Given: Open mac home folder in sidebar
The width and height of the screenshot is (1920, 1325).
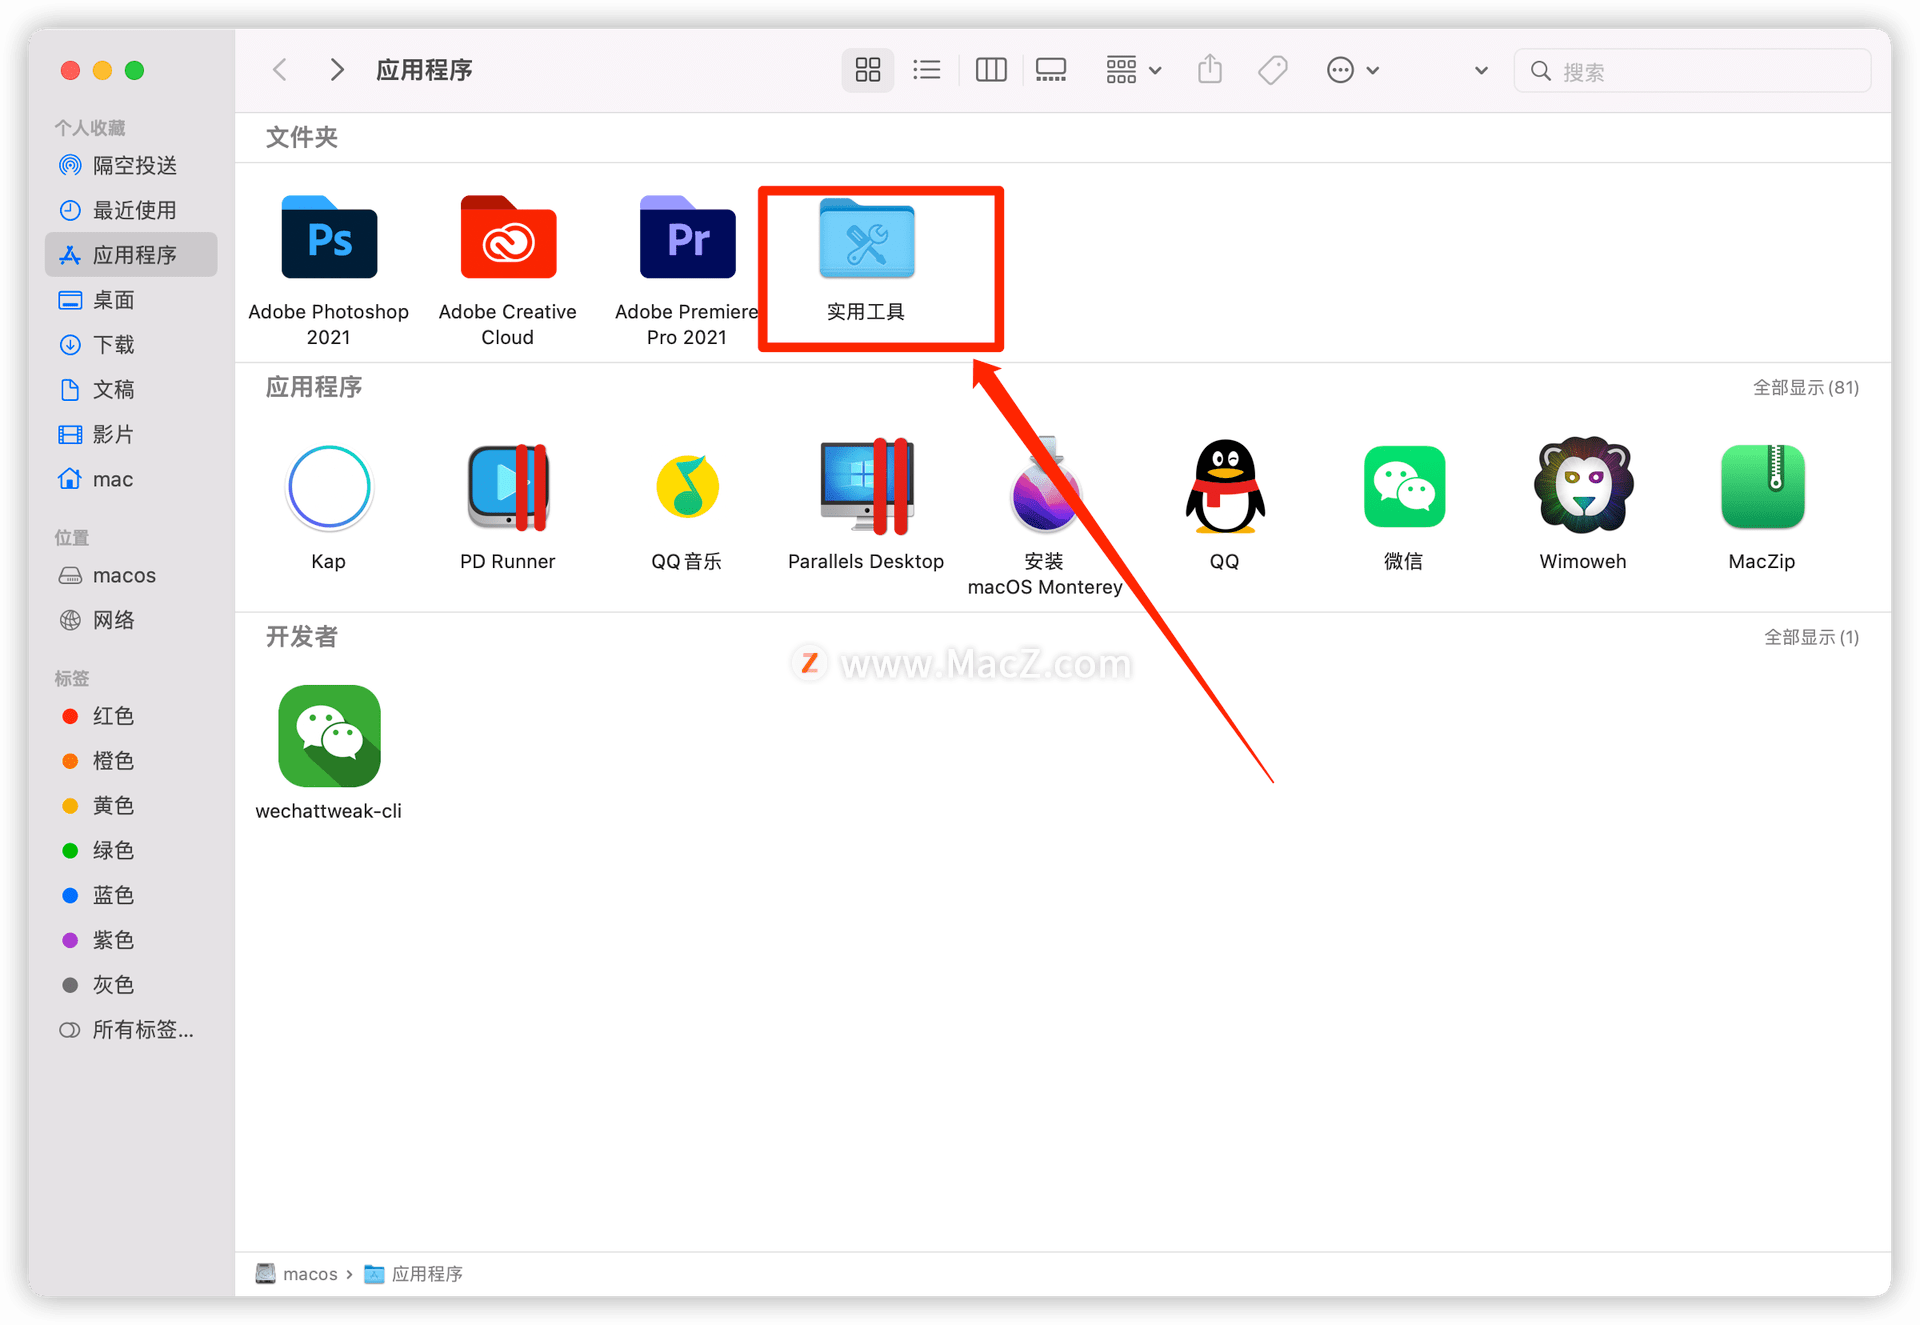Looking at the screenshot, I should 131,479.
